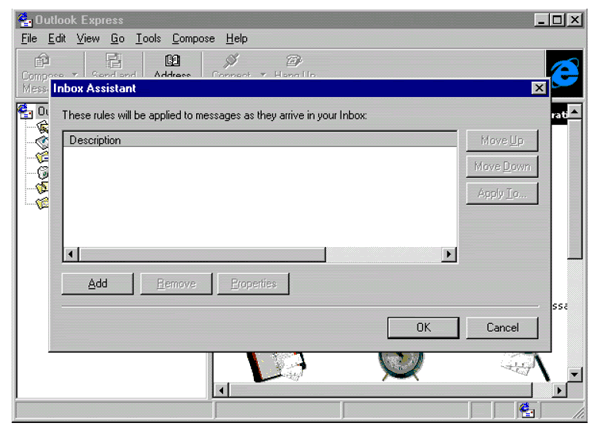Click the Internet Explorer logo
600x440 pixels.
pos(564,73)
